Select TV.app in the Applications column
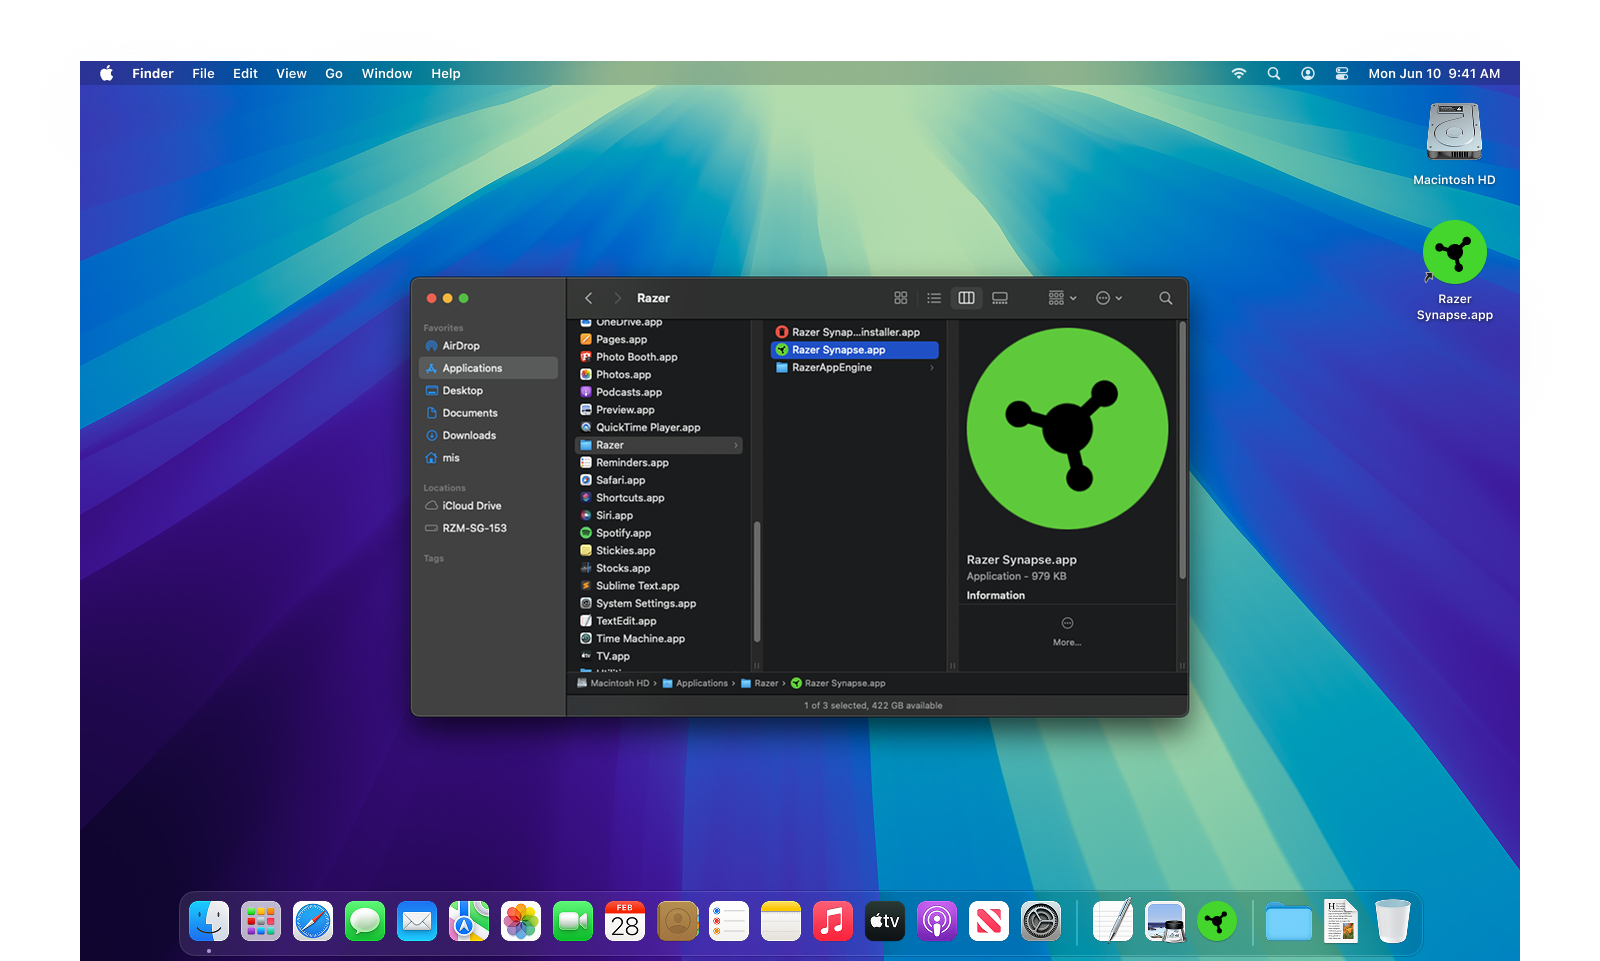Viewport: 1600px width, 961px height. point(659,657)
